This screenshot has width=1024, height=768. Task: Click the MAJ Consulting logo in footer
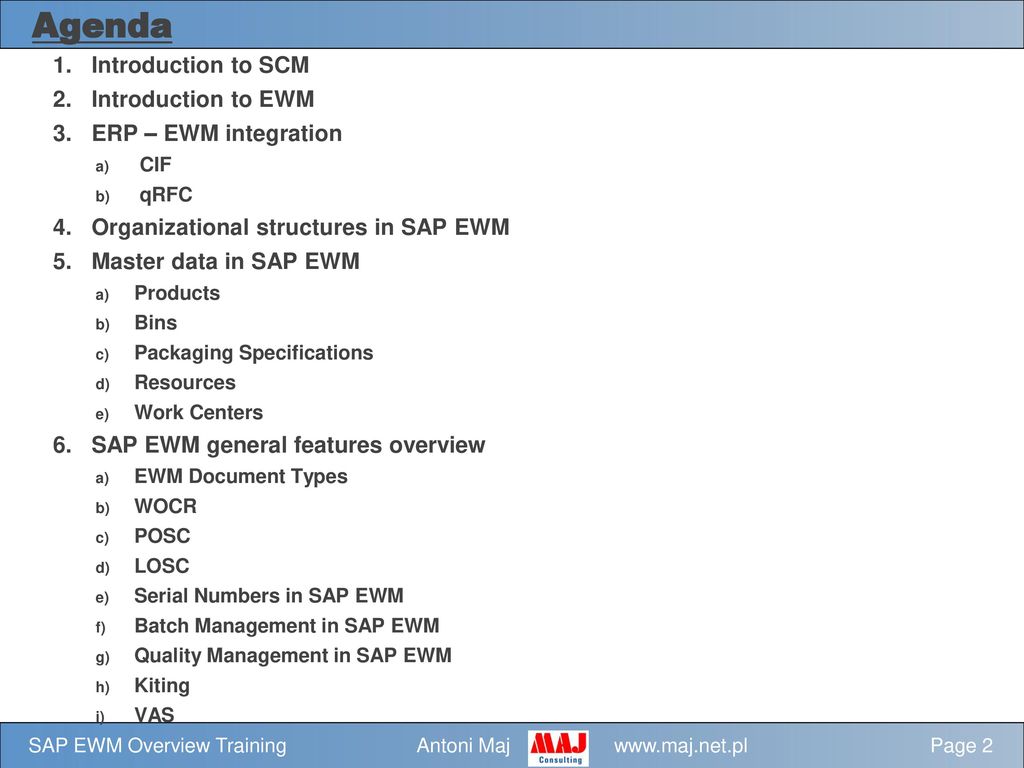click(x=558, y=748)
